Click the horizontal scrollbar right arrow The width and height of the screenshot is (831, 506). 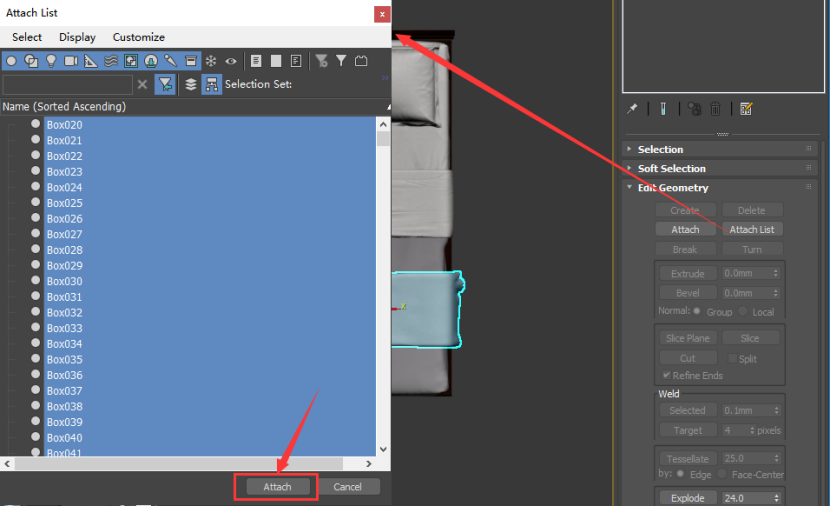368,464
